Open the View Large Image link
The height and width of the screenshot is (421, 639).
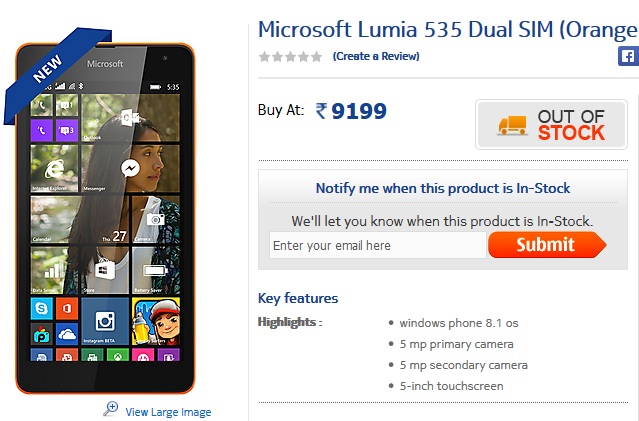click(168, 412)
